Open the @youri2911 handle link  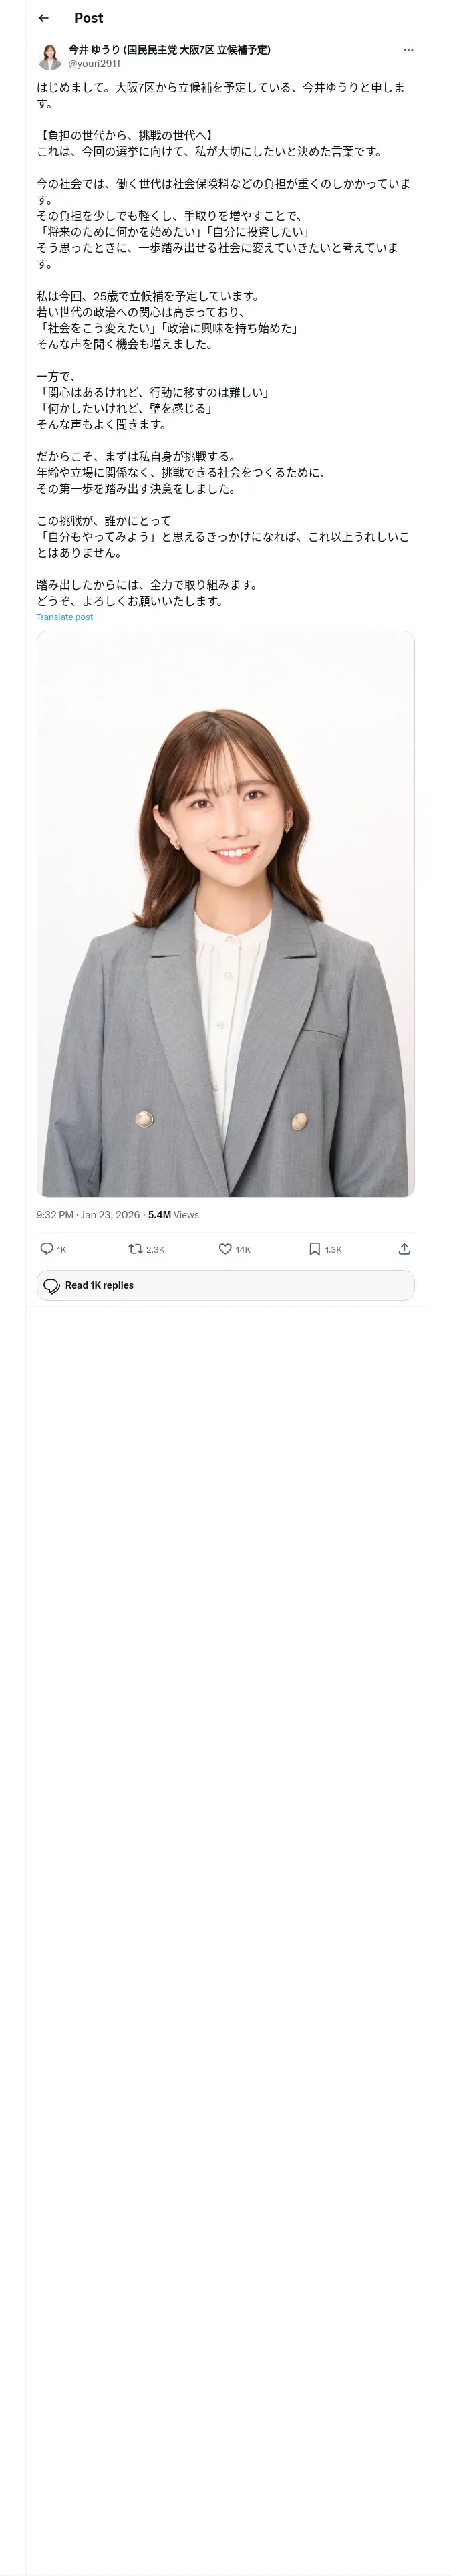pyautogui.click(x=94, y=63)
